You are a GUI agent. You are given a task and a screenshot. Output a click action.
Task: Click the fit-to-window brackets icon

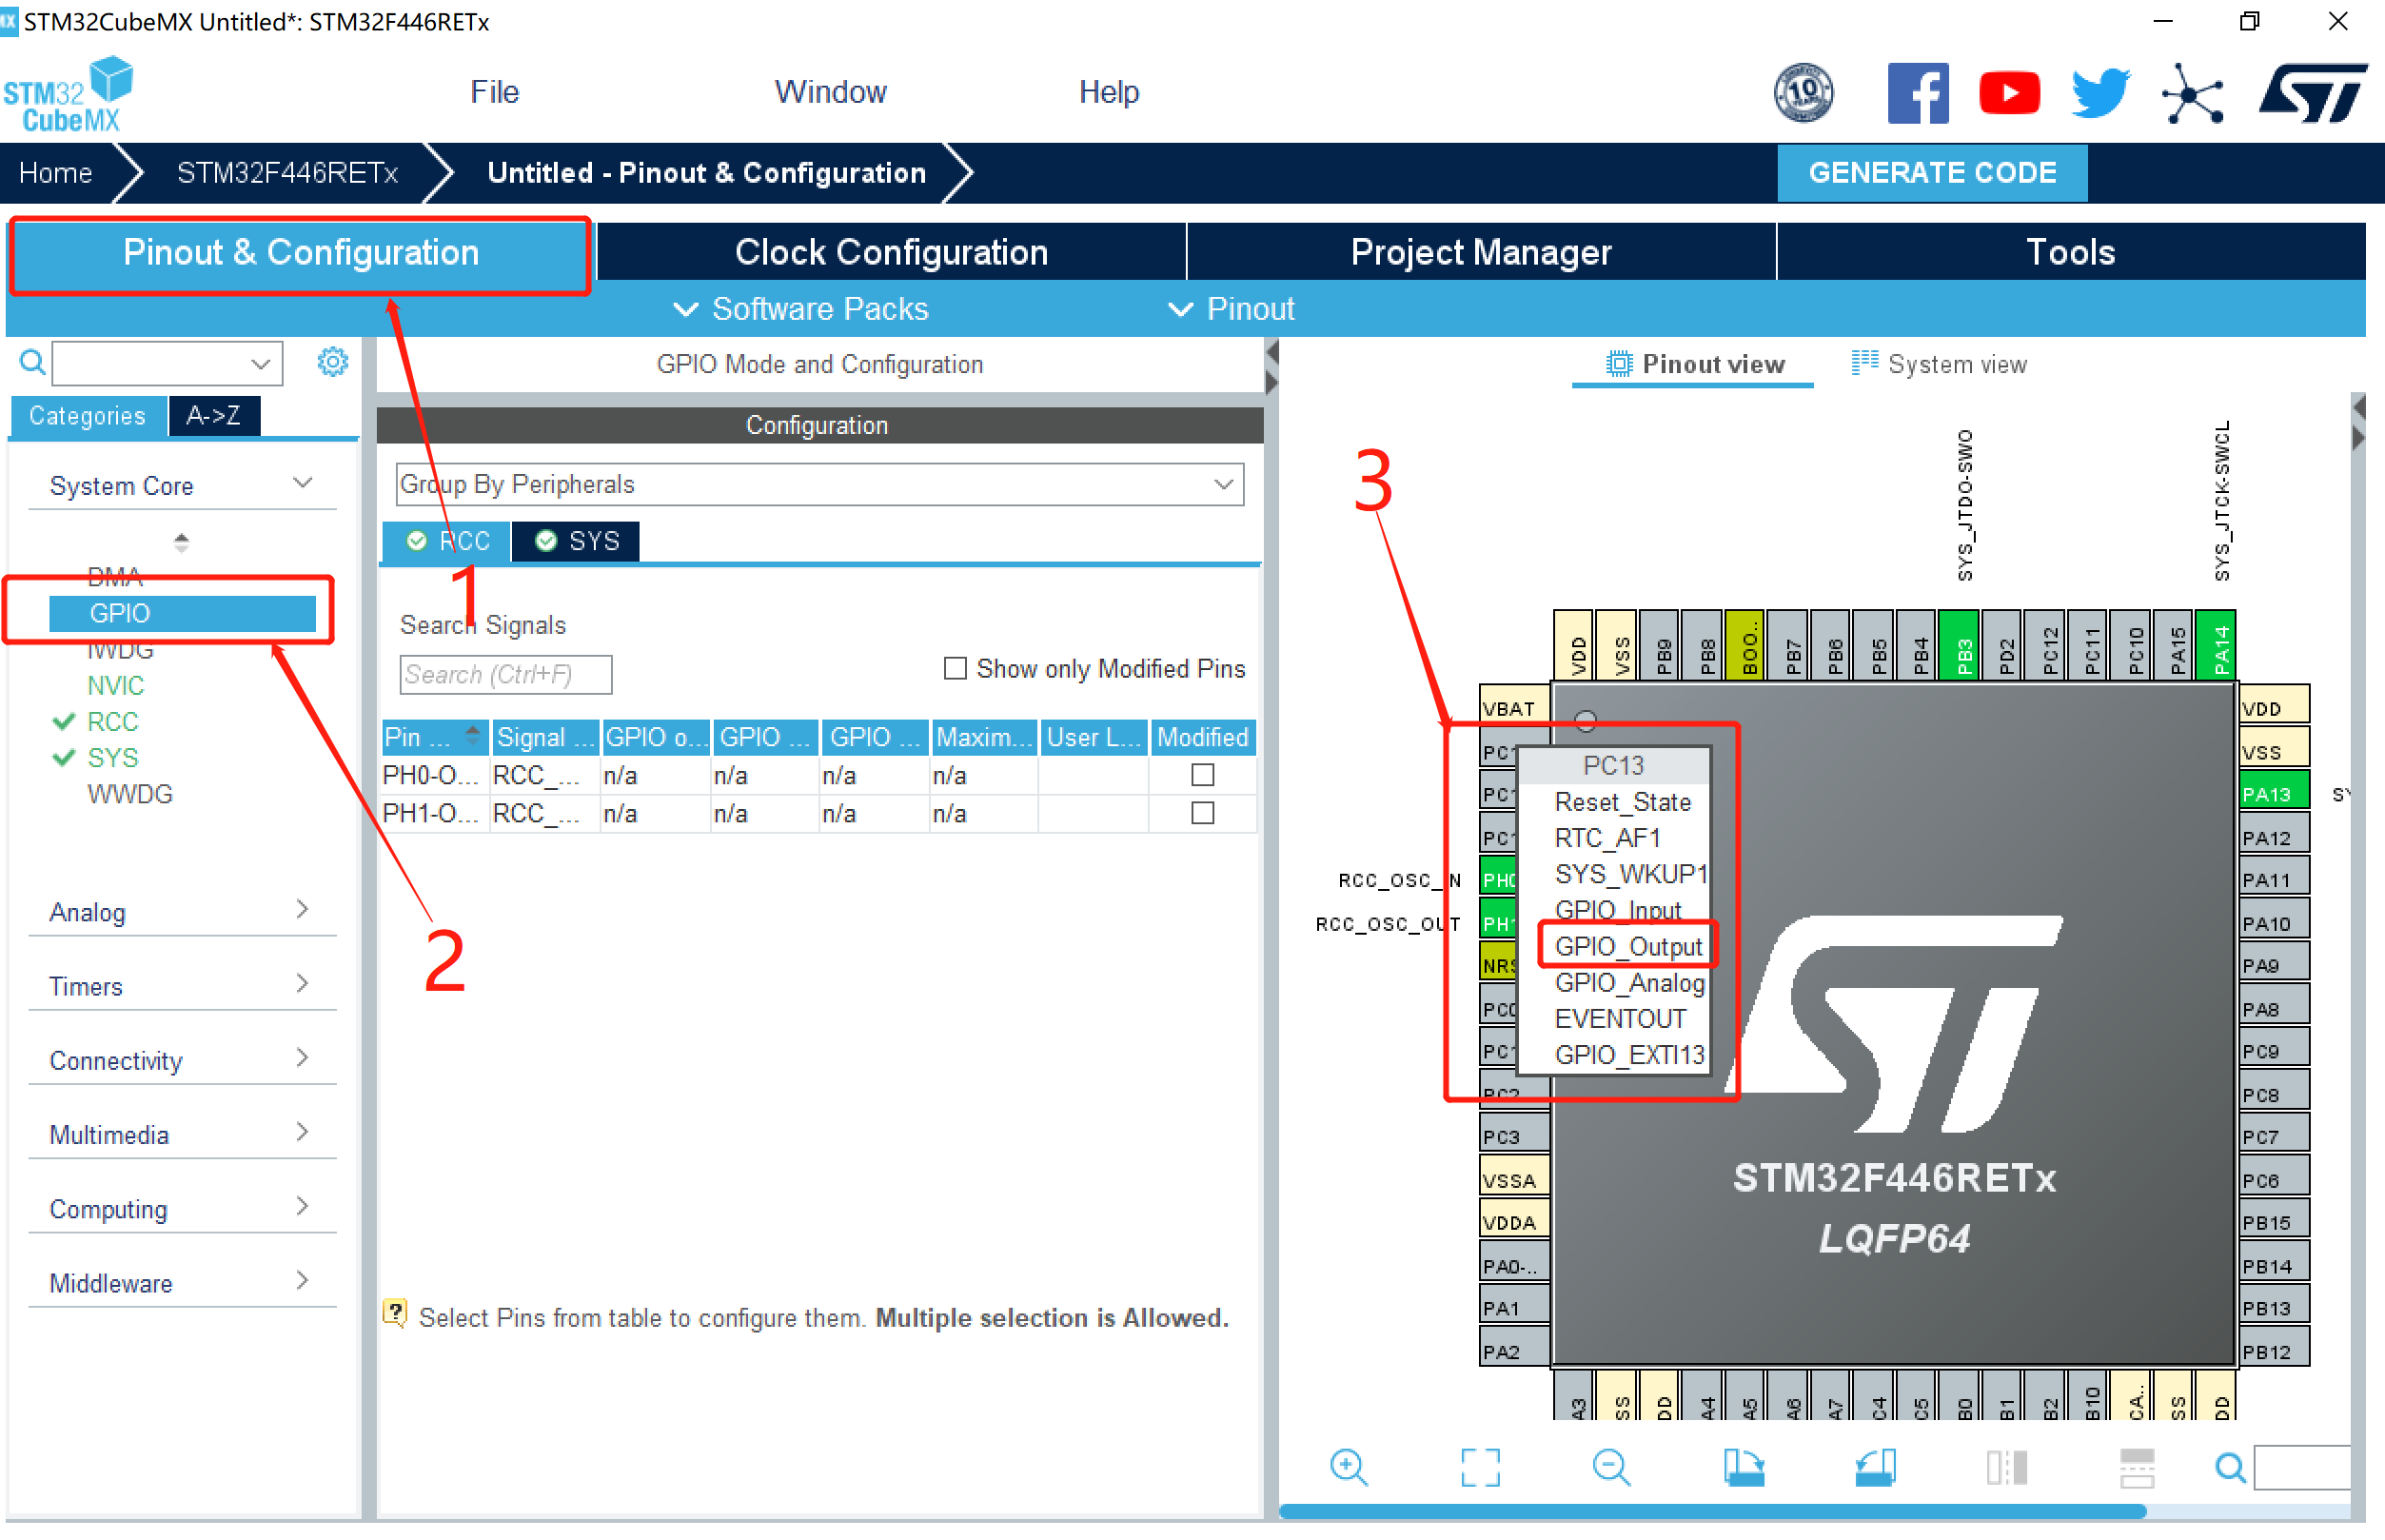pyautogui.click(x=1480, y=1467)
